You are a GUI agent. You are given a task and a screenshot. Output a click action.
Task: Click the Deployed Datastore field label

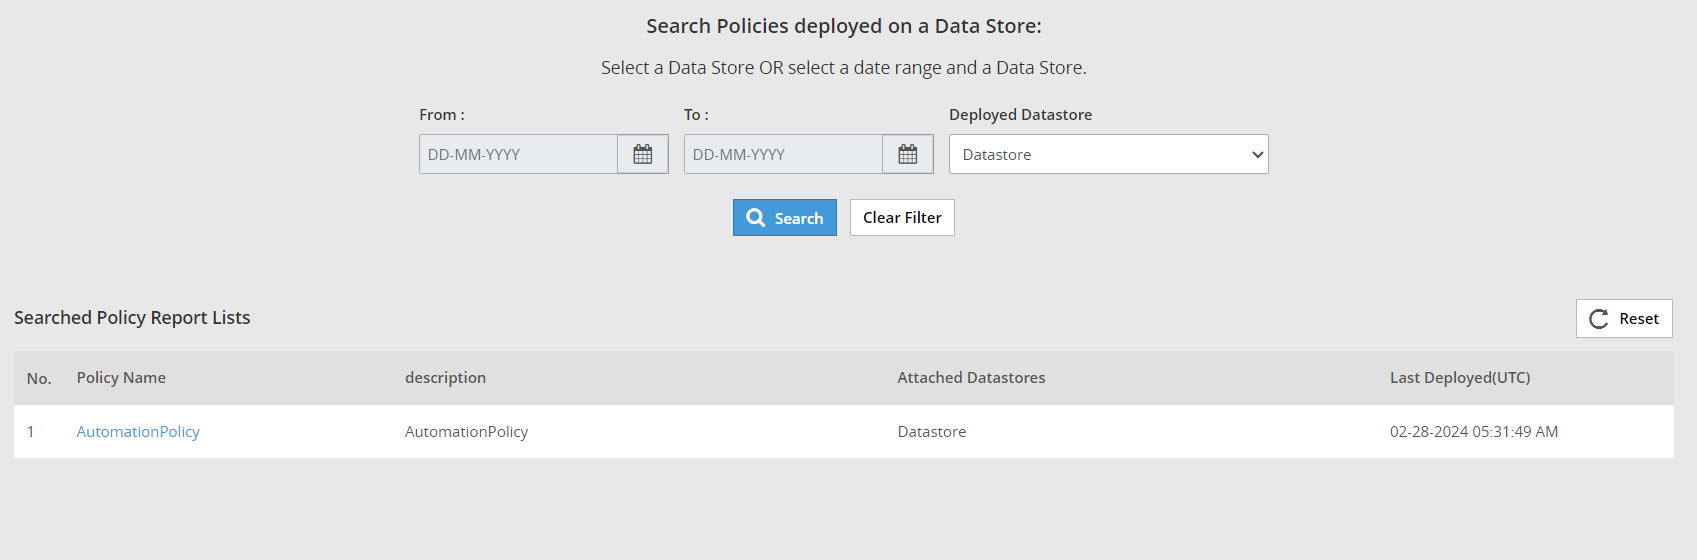click(x=1020, y=115)
